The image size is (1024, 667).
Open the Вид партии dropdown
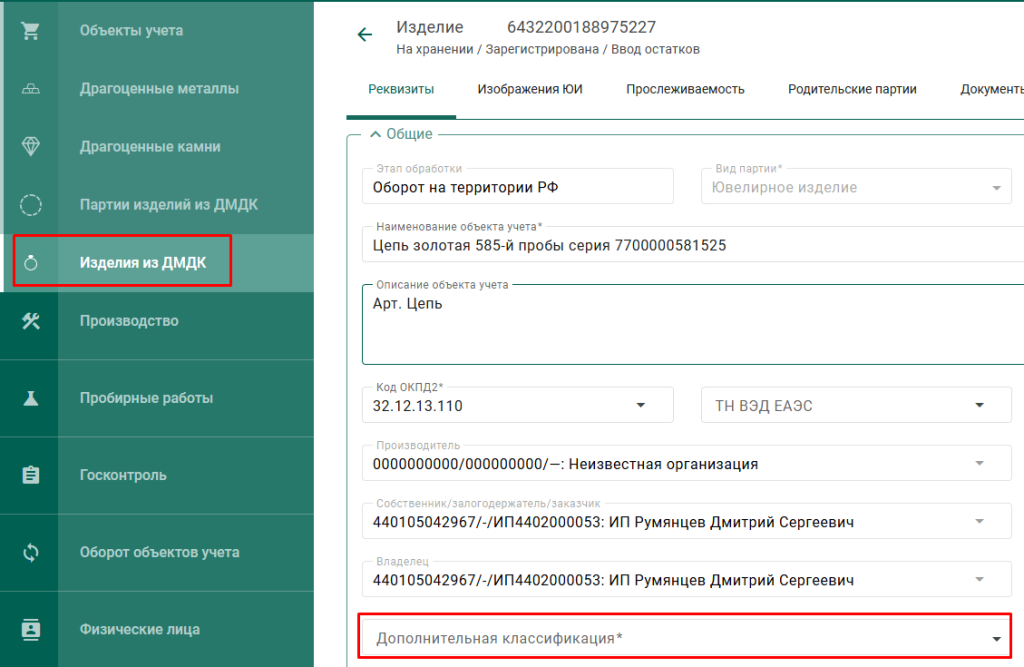click(856, 186)
